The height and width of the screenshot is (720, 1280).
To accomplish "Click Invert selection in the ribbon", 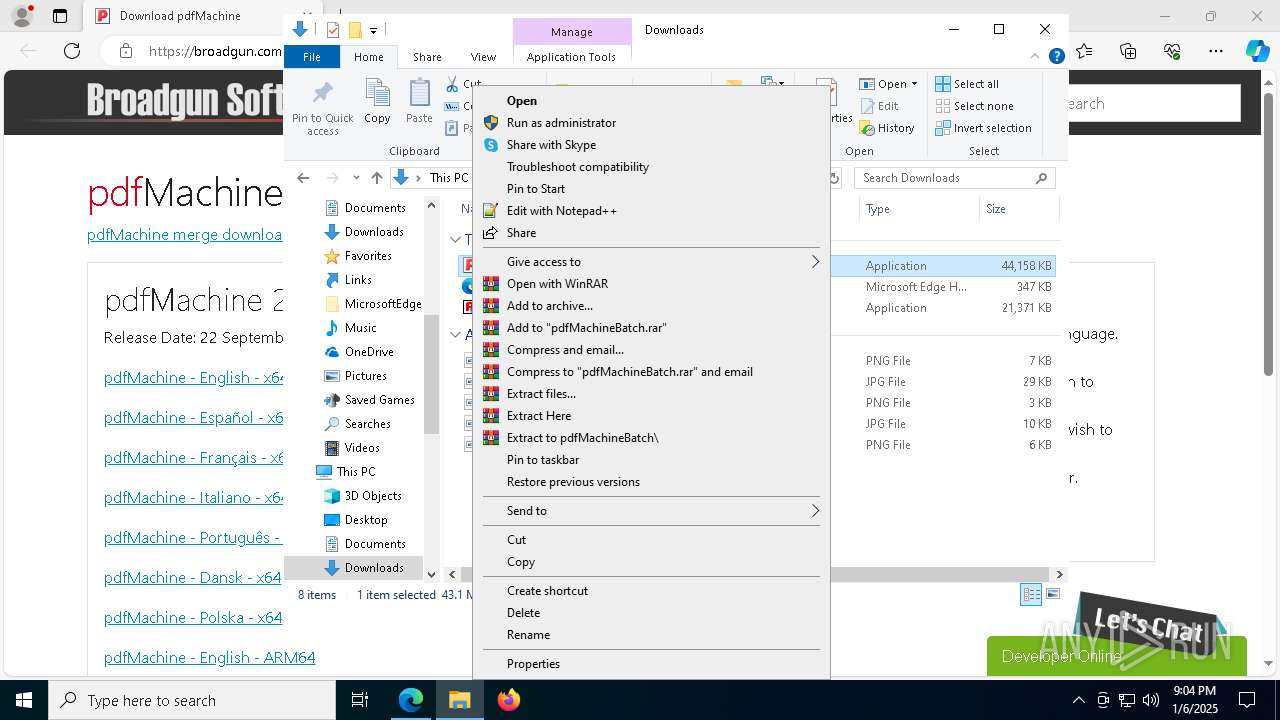I will point(983,128).
